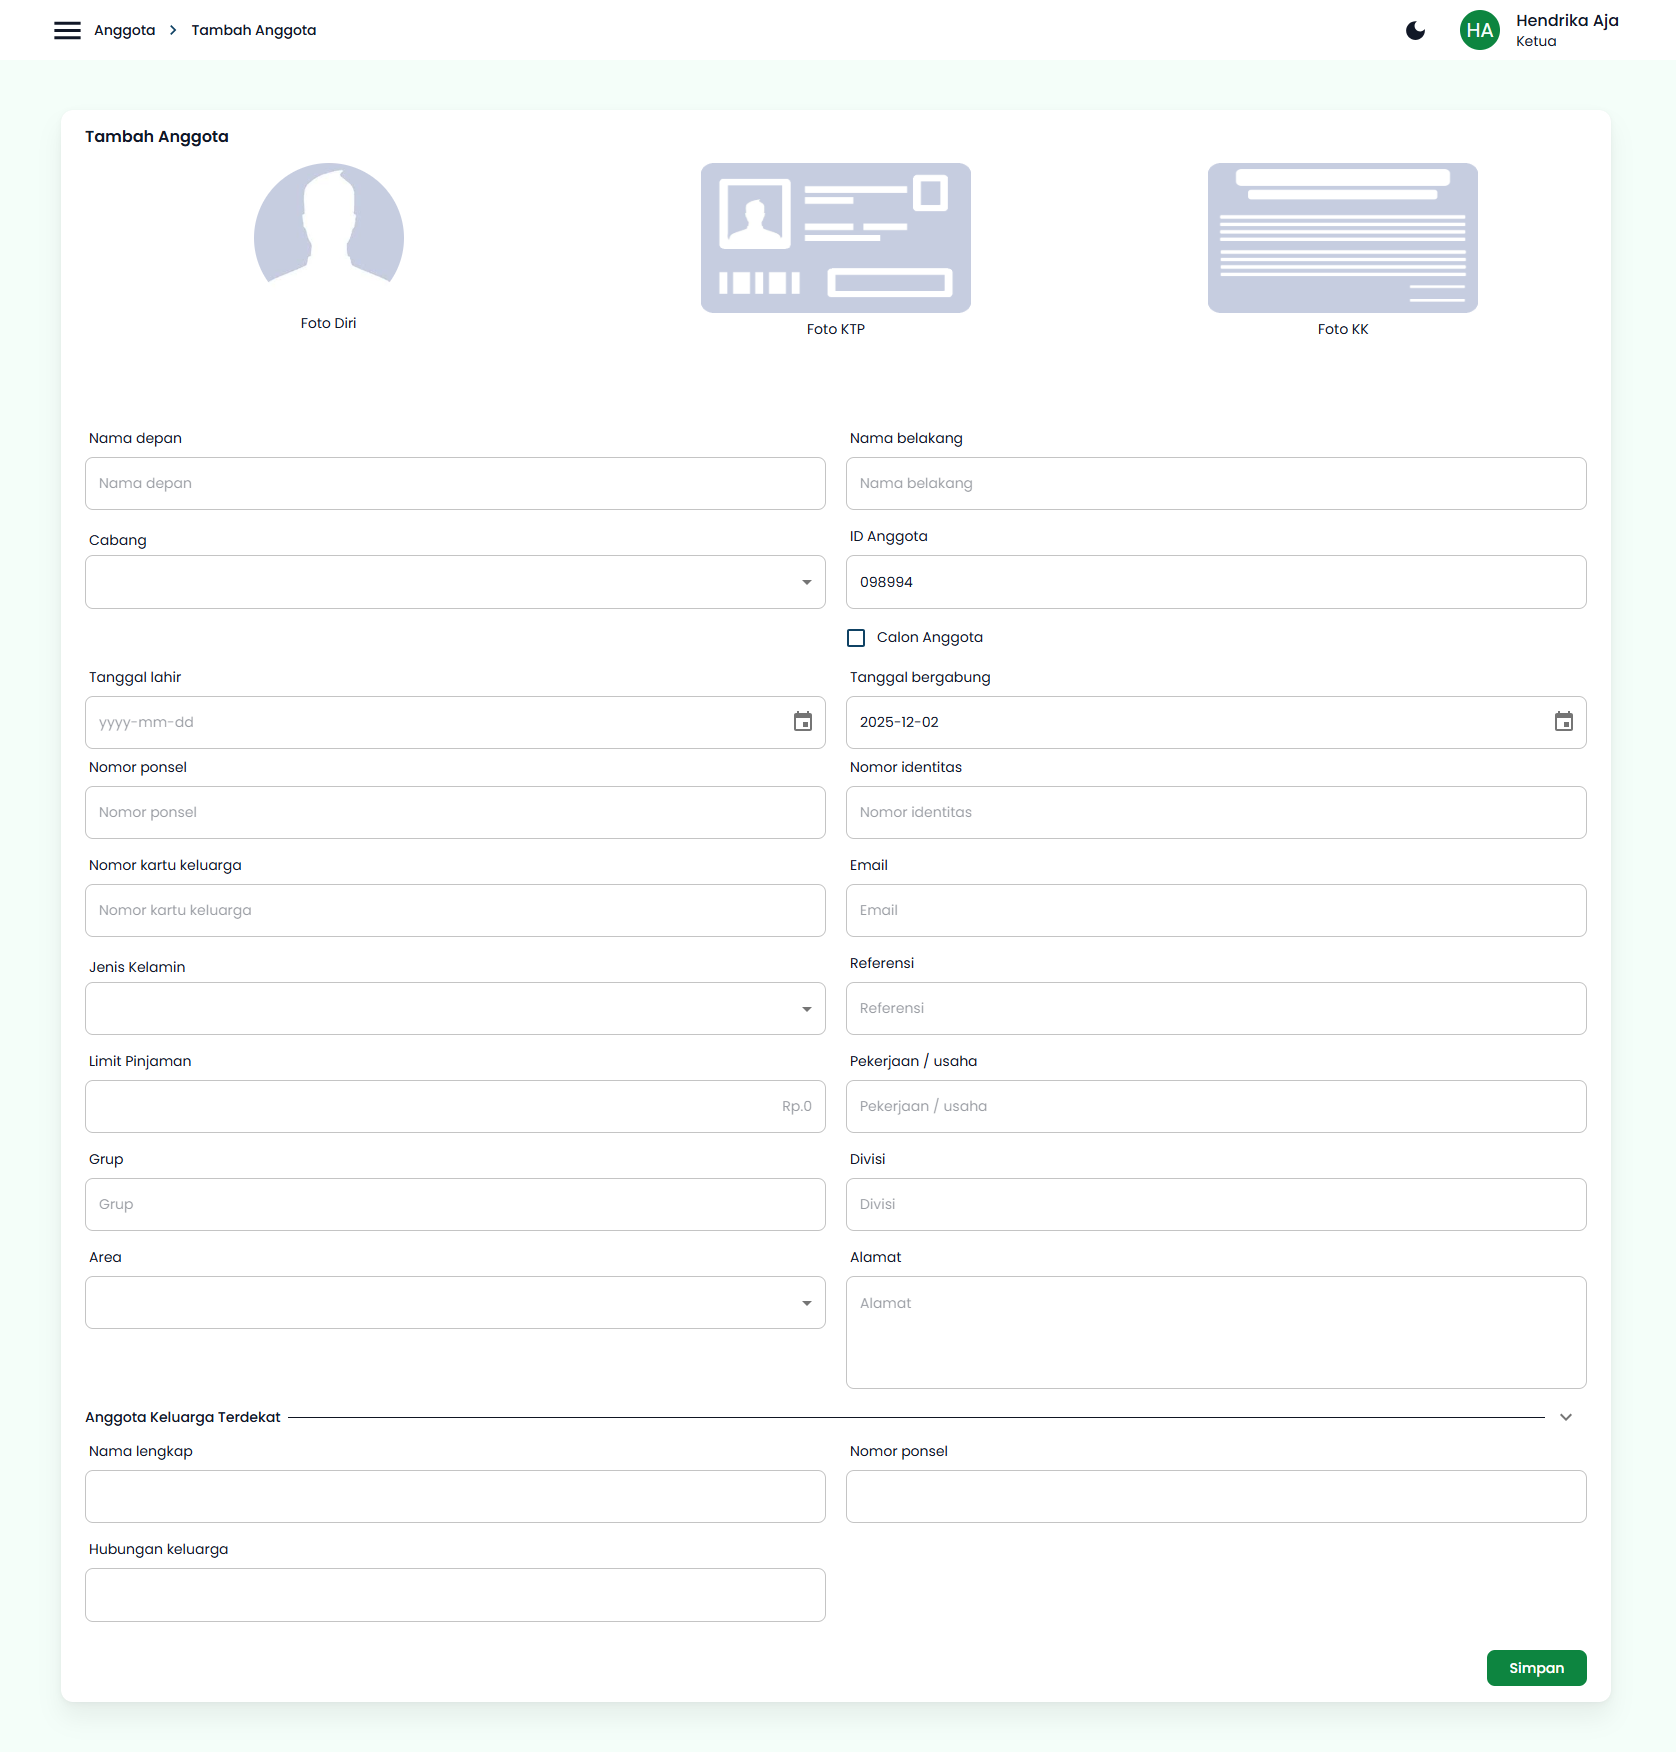1676x1752 pixels.
Task: Open the Area dropdown
Action: coord(455,1302)
